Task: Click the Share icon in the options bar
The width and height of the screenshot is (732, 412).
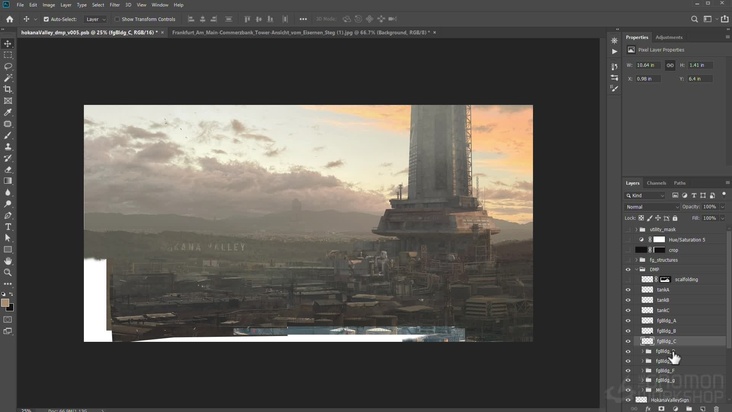Action: point(724,19)
